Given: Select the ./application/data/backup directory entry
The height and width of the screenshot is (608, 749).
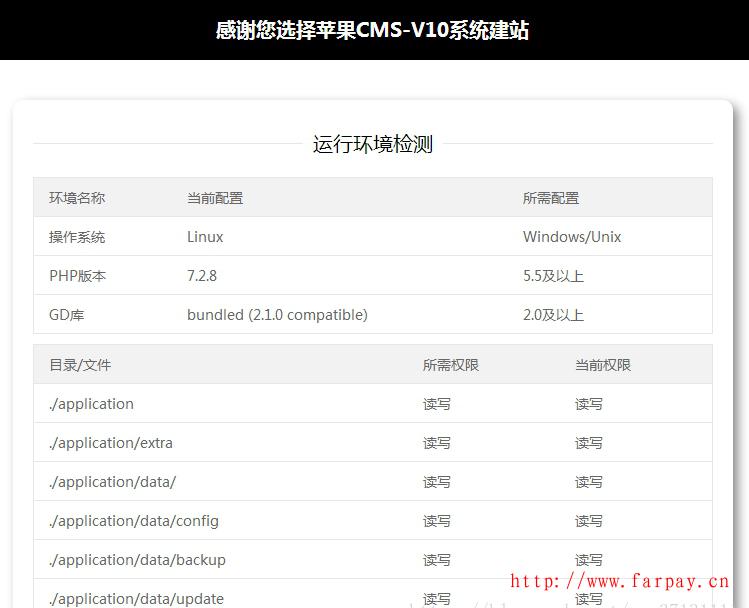Looking at the screenshot, I should point(137,560).
